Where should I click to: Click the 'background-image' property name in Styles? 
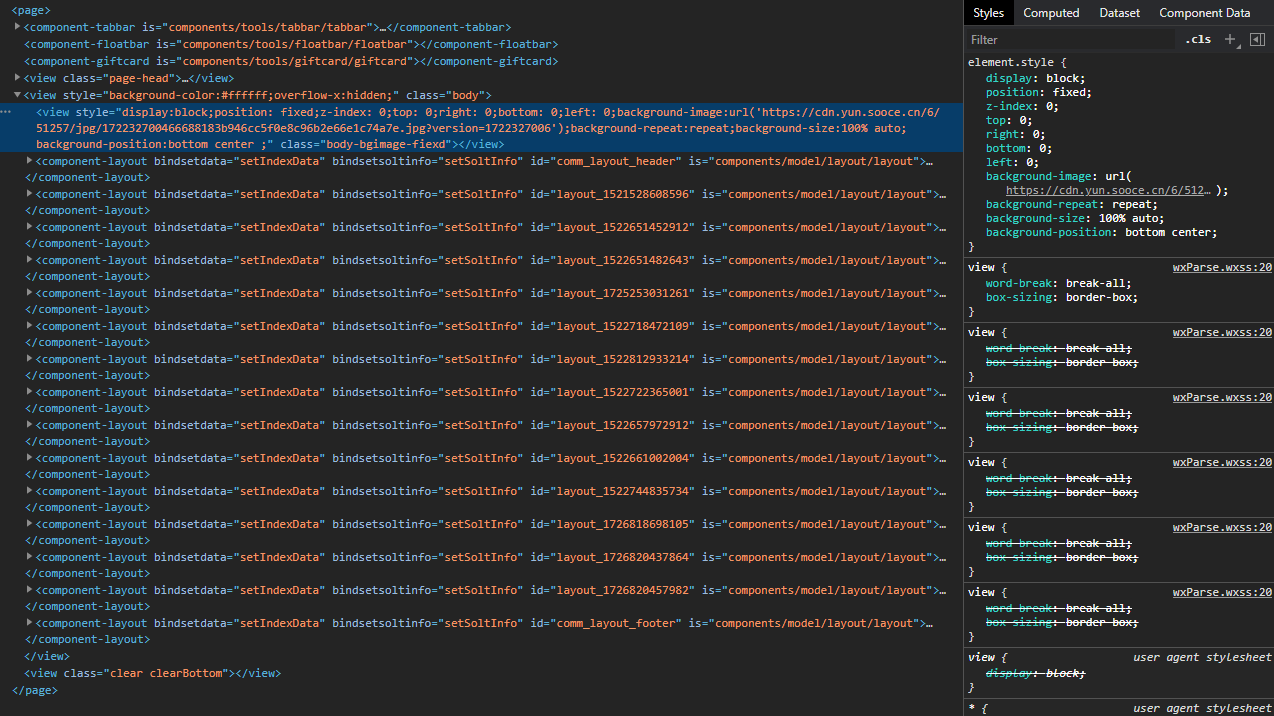click(x=1038, y=176)
